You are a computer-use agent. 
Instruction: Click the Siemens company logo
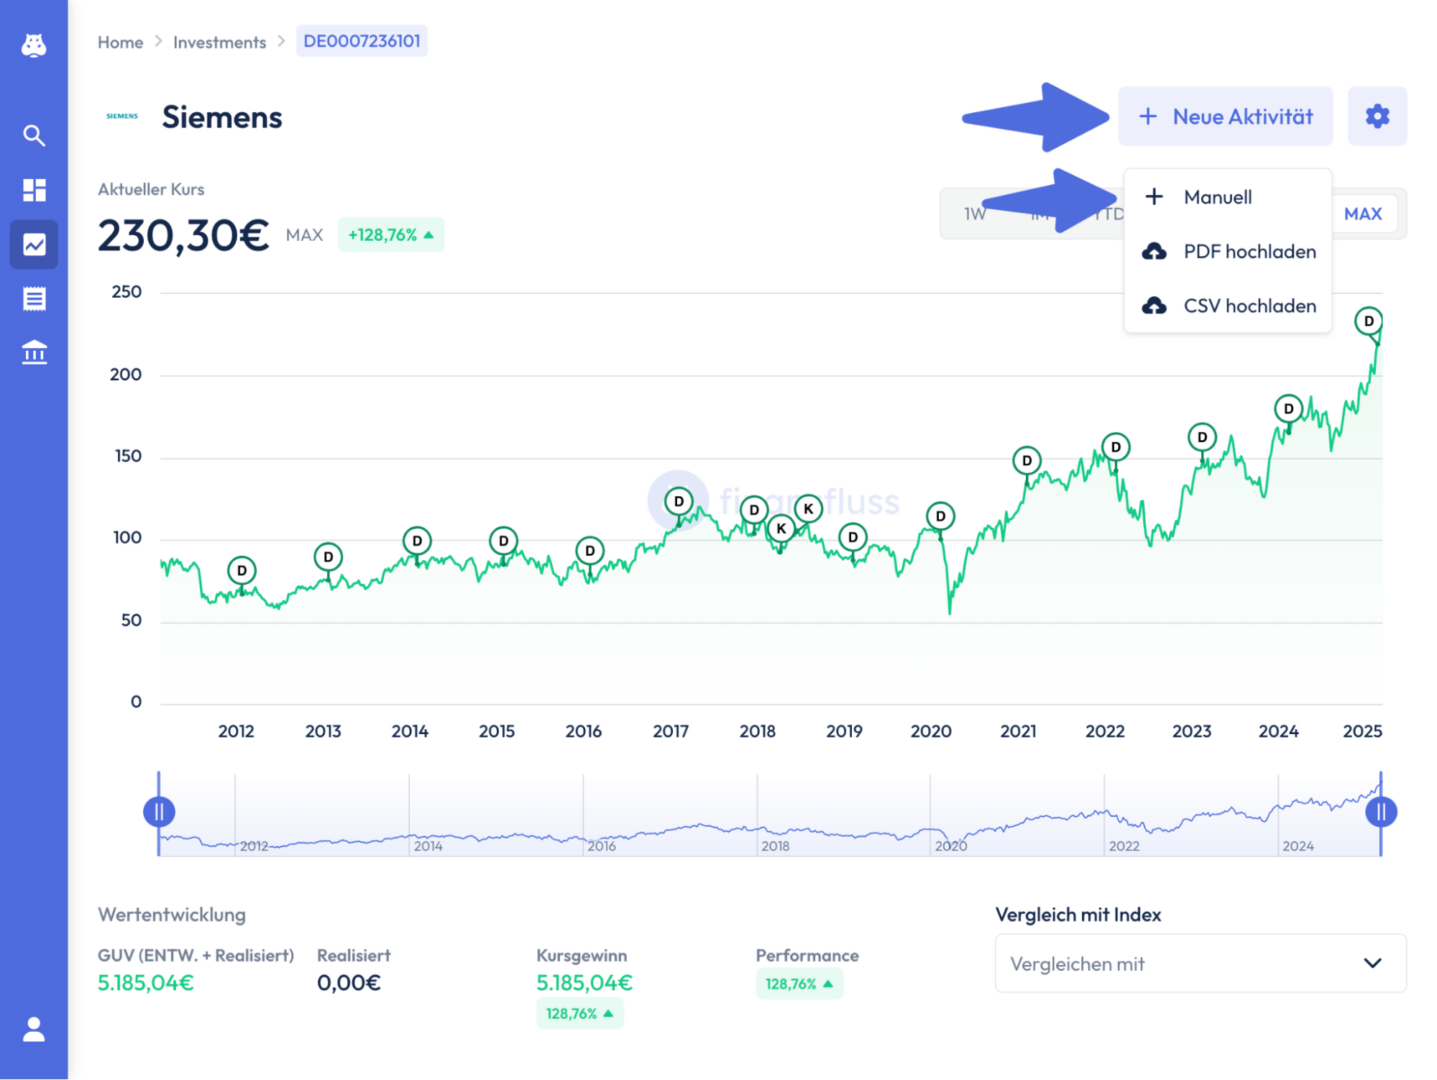coord(122,116)
